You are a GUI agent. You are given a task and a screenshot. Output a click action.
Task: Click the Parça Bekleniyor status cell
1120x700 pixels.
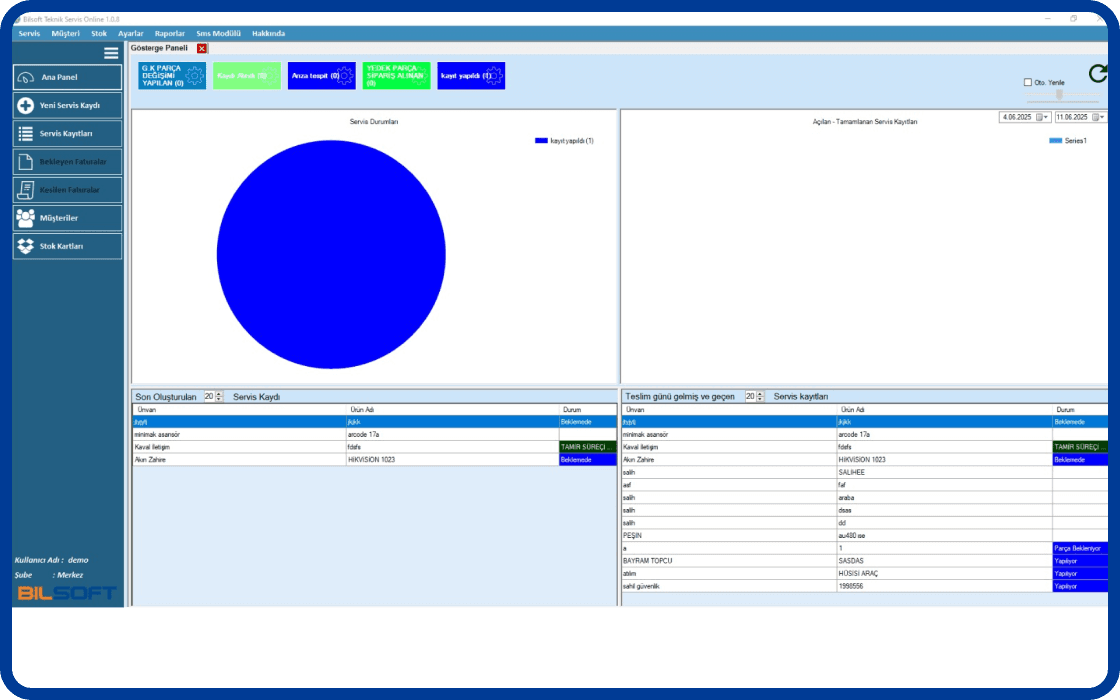pos(1080,549)
